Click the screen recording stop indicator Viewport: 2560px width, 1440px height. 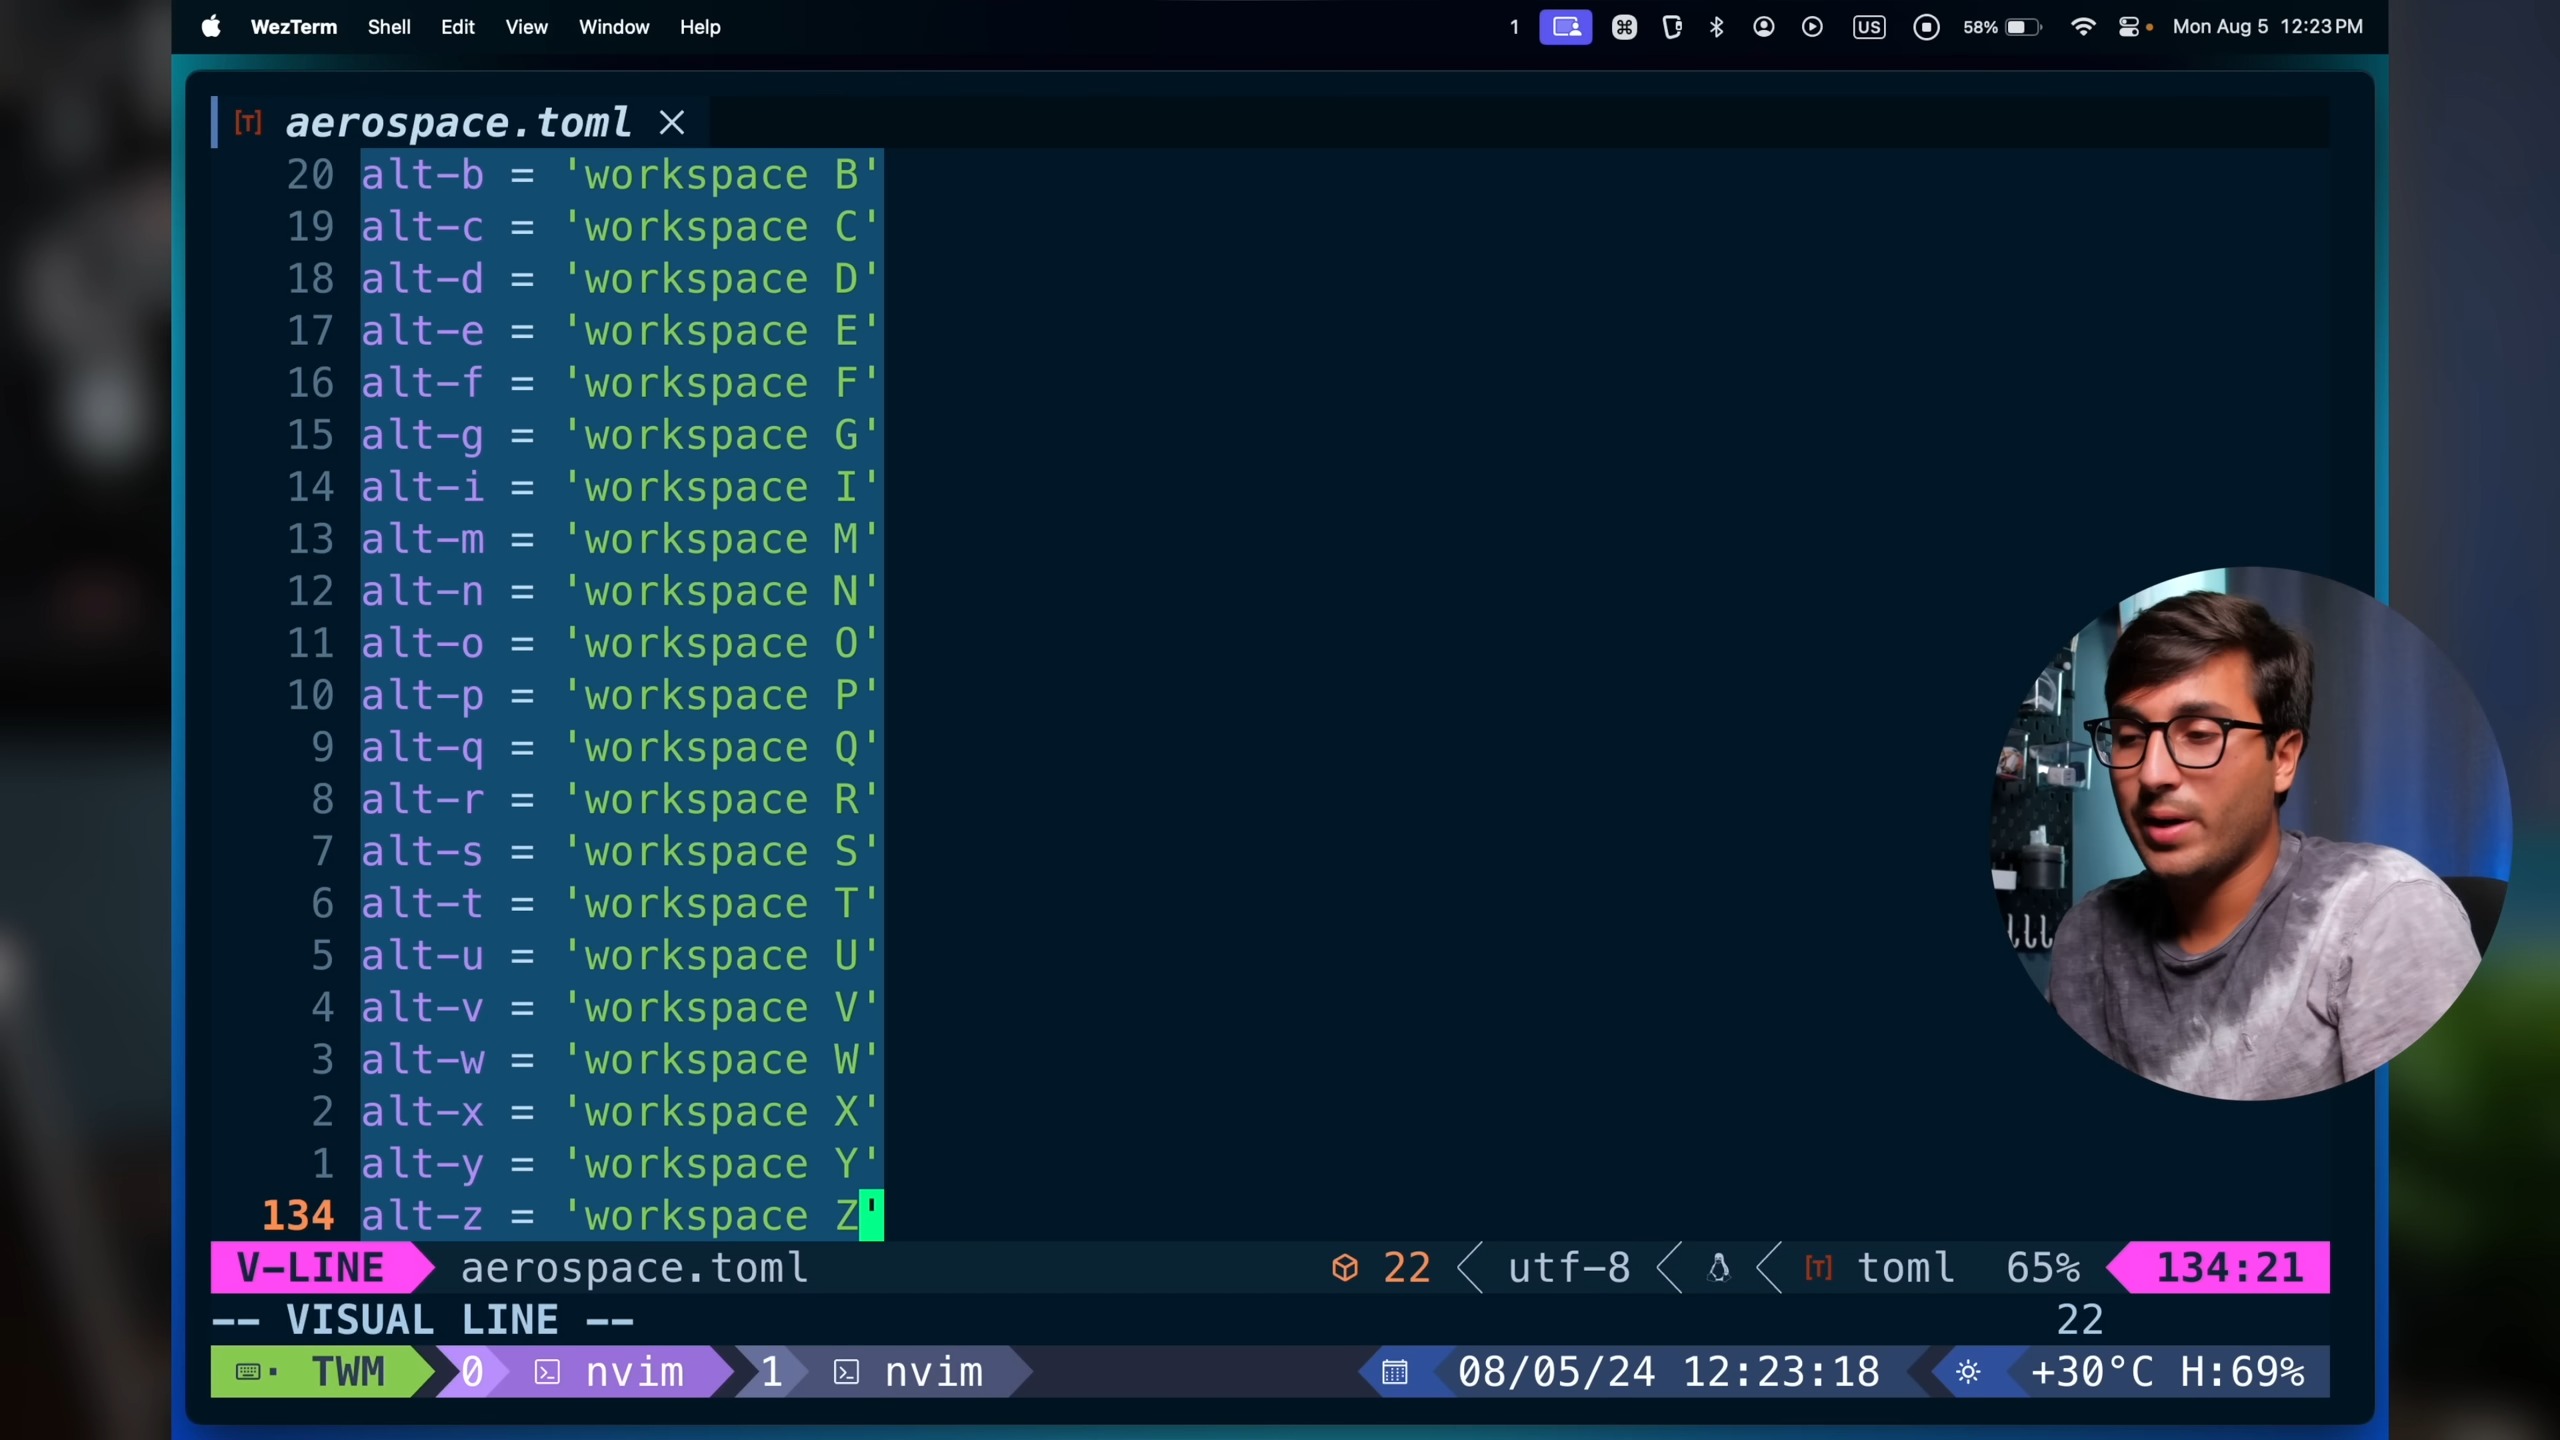point(1926,27)
